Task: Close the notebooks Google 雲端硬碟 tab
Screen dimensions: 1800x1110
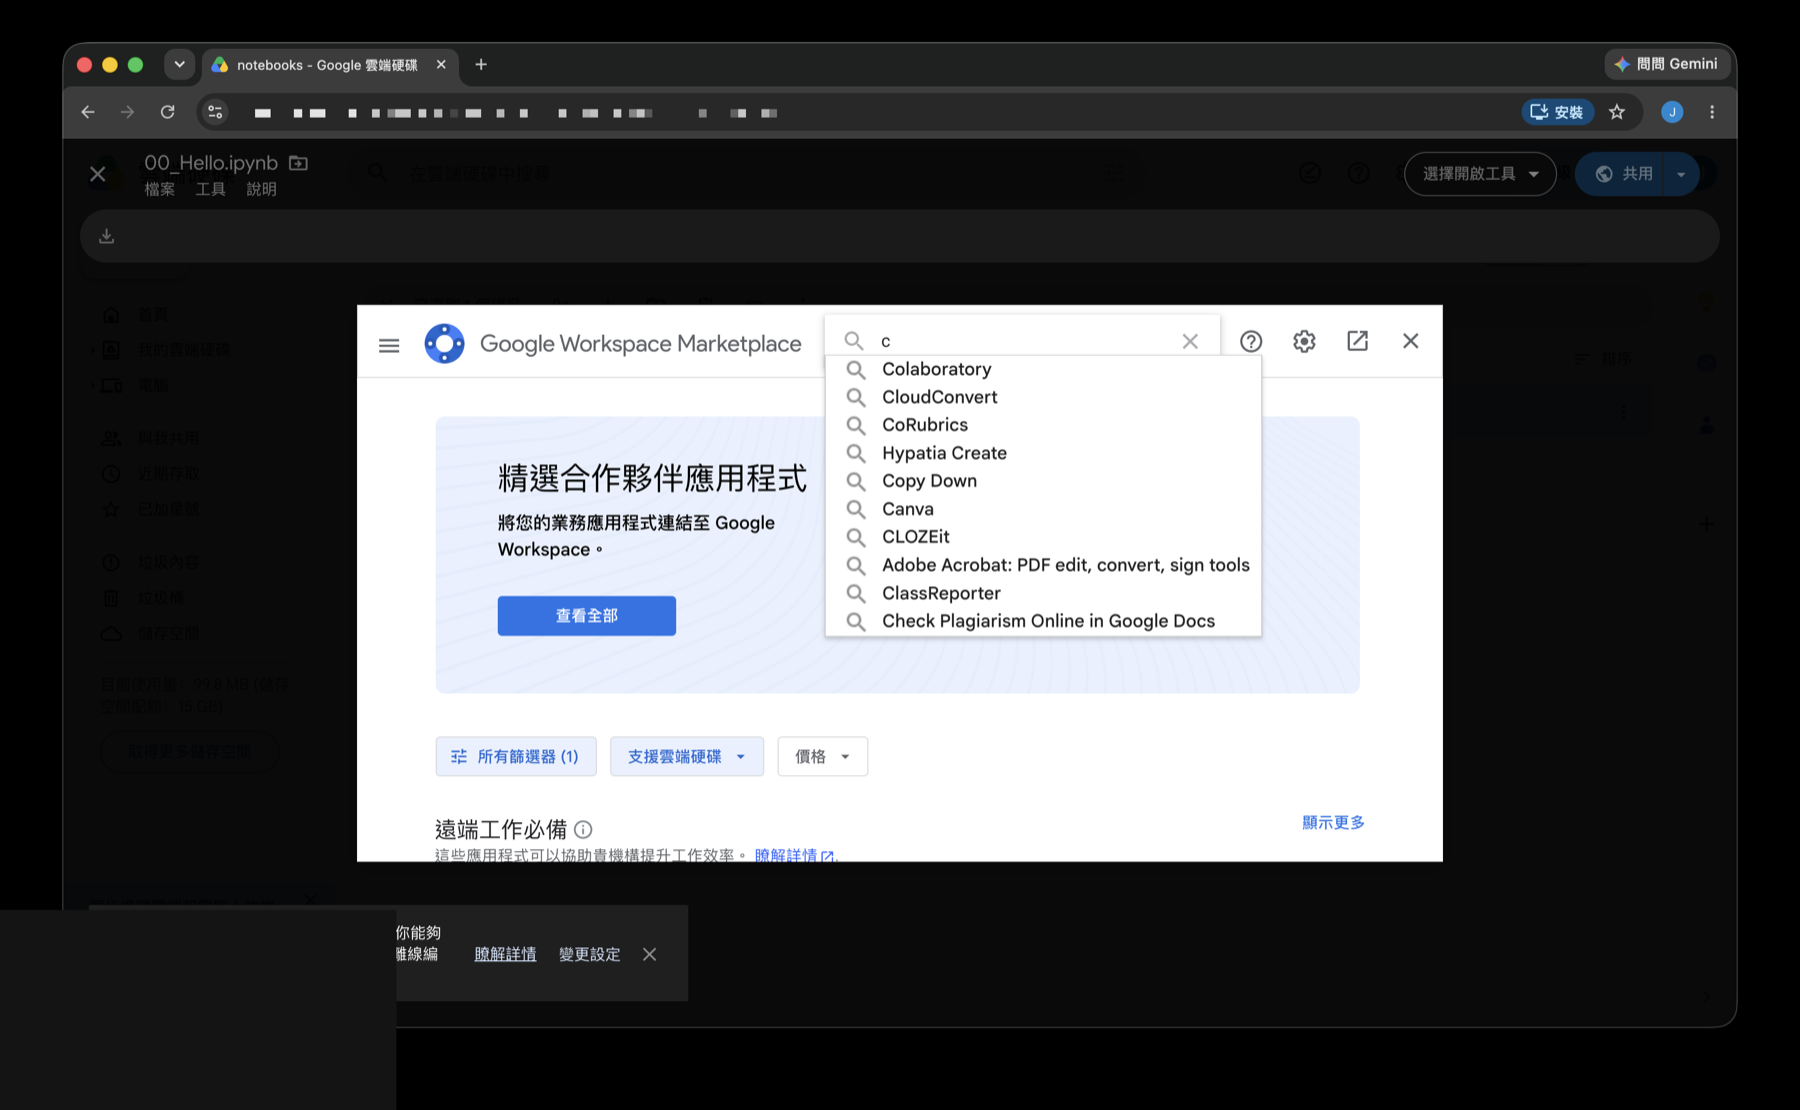Action: [441, 64]
